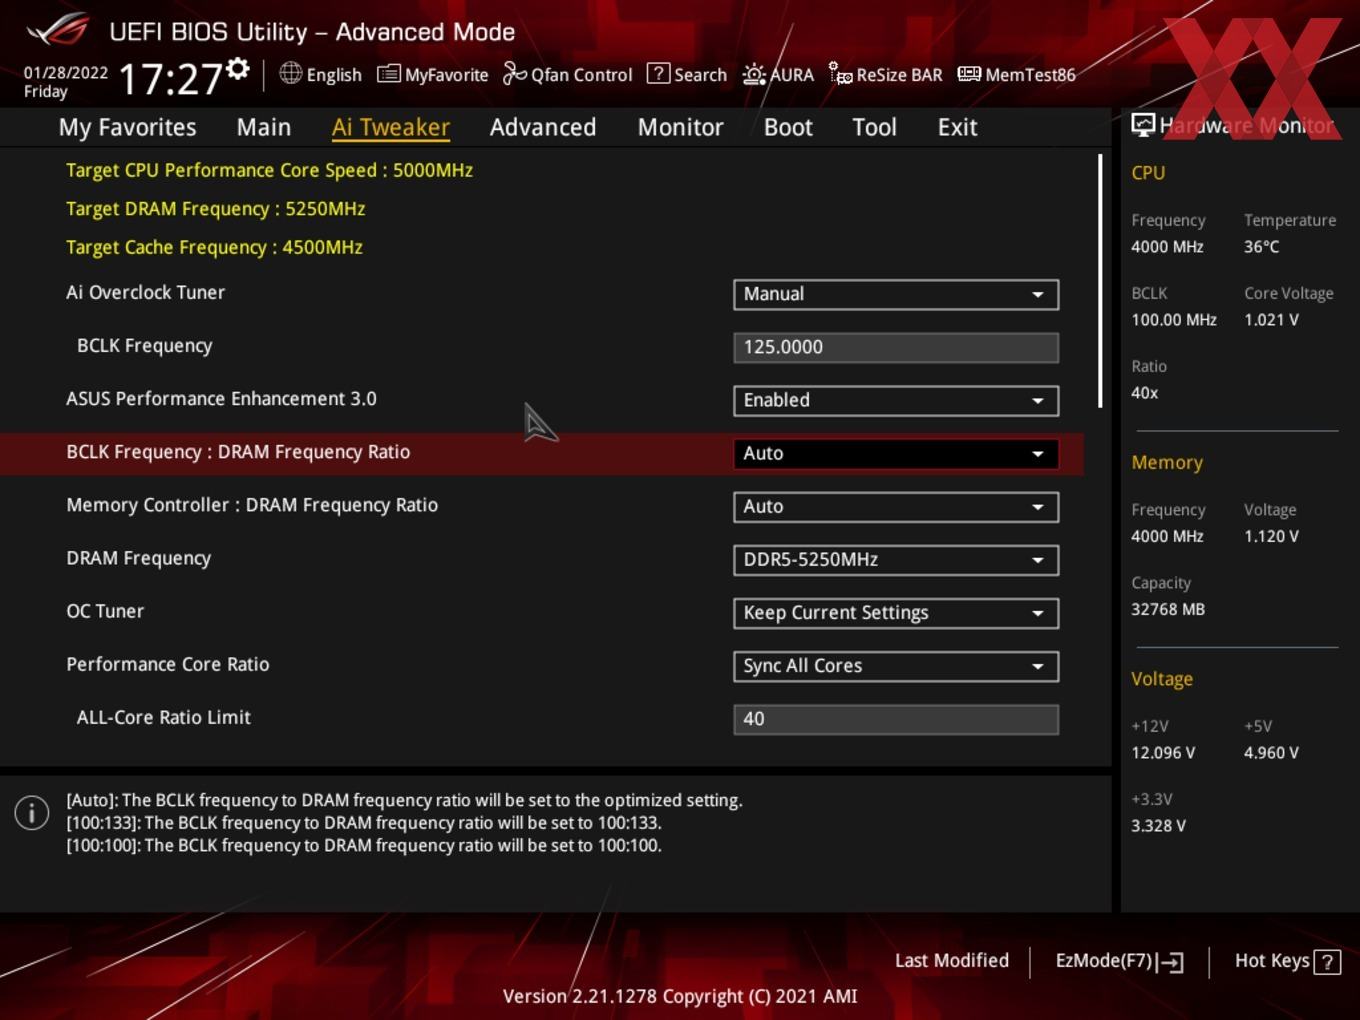Click Target DRAM Frequency : 5250MHz text
The width and height of the screenshot is (1360, 1020).
215,208
